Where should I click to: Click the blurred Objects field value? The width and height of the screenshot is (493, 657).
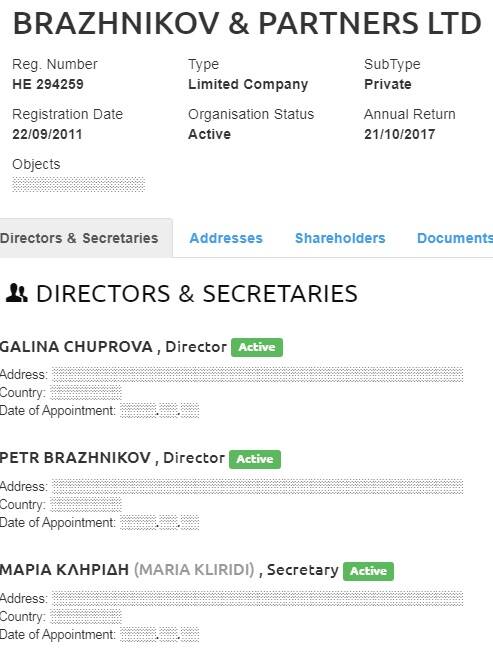[79, 184]
